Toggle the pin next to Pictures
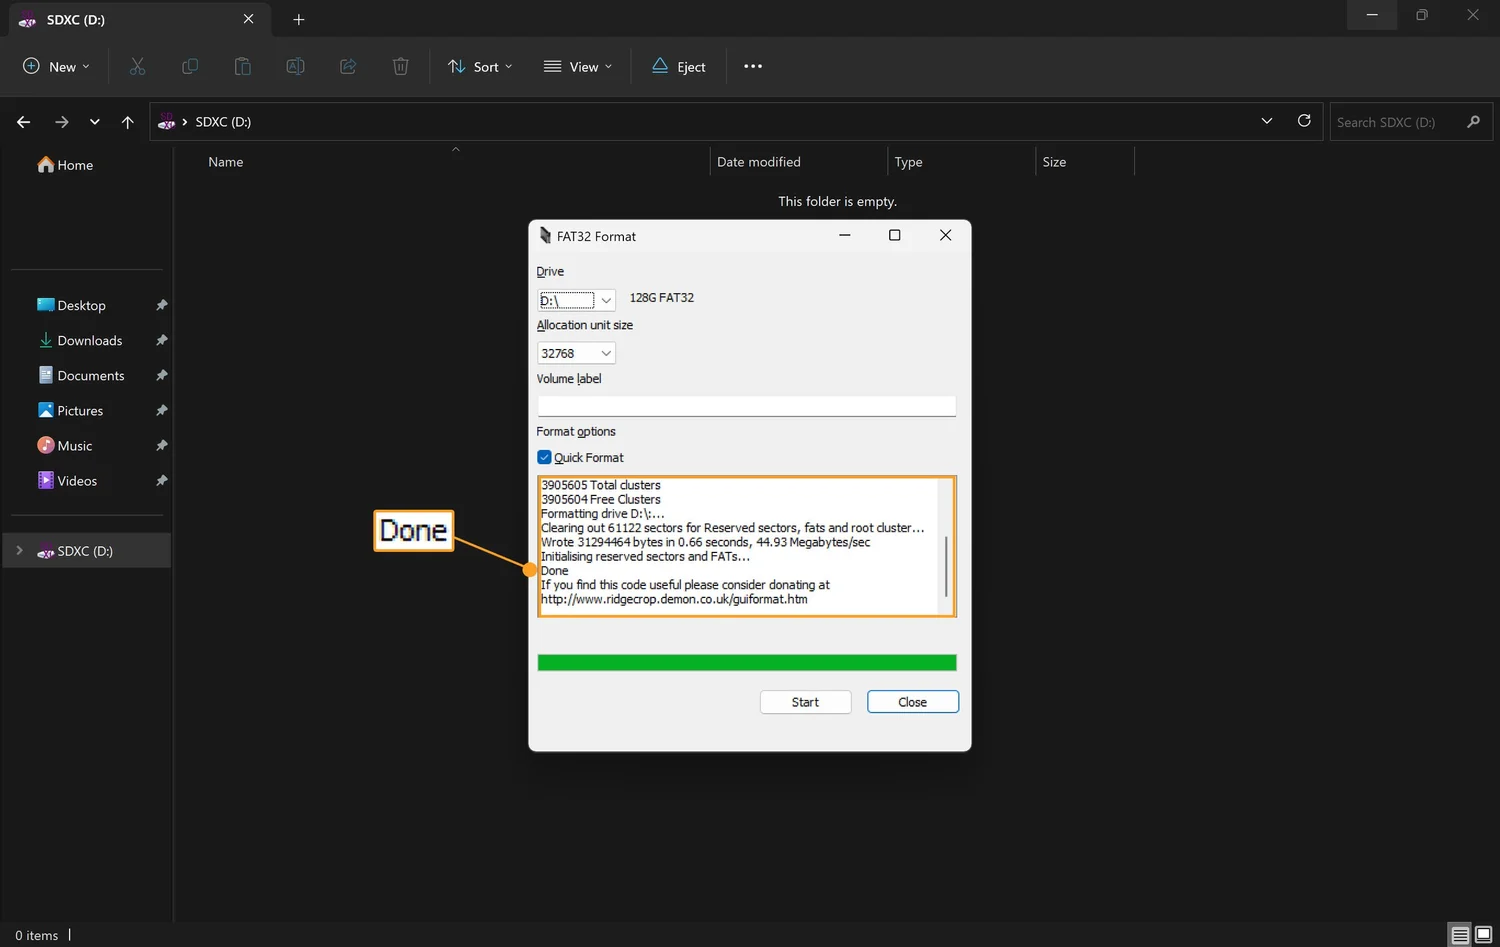This screenshot has width=1500, height=947. 161,410
